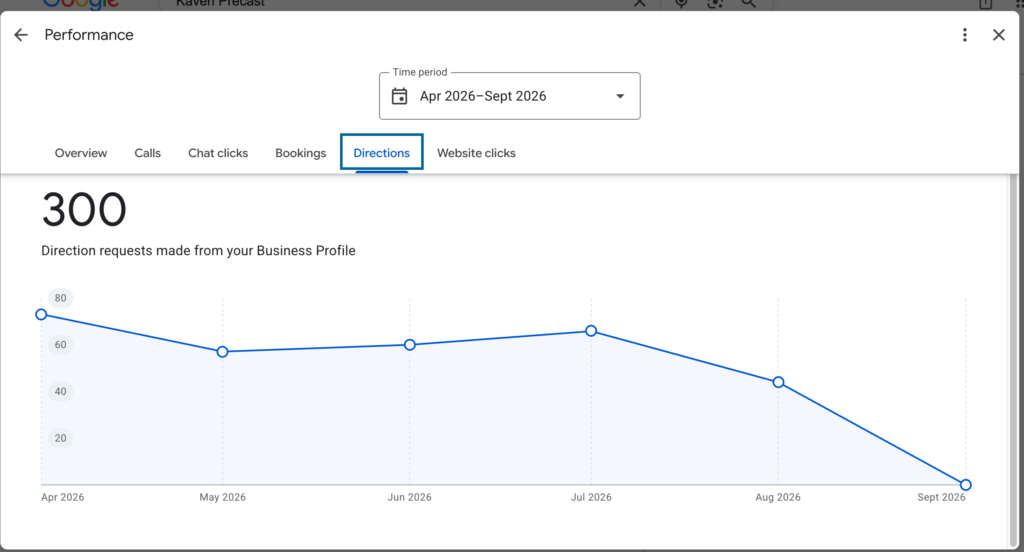Click the Aug 2026 data point on chart

coord(778,382)
